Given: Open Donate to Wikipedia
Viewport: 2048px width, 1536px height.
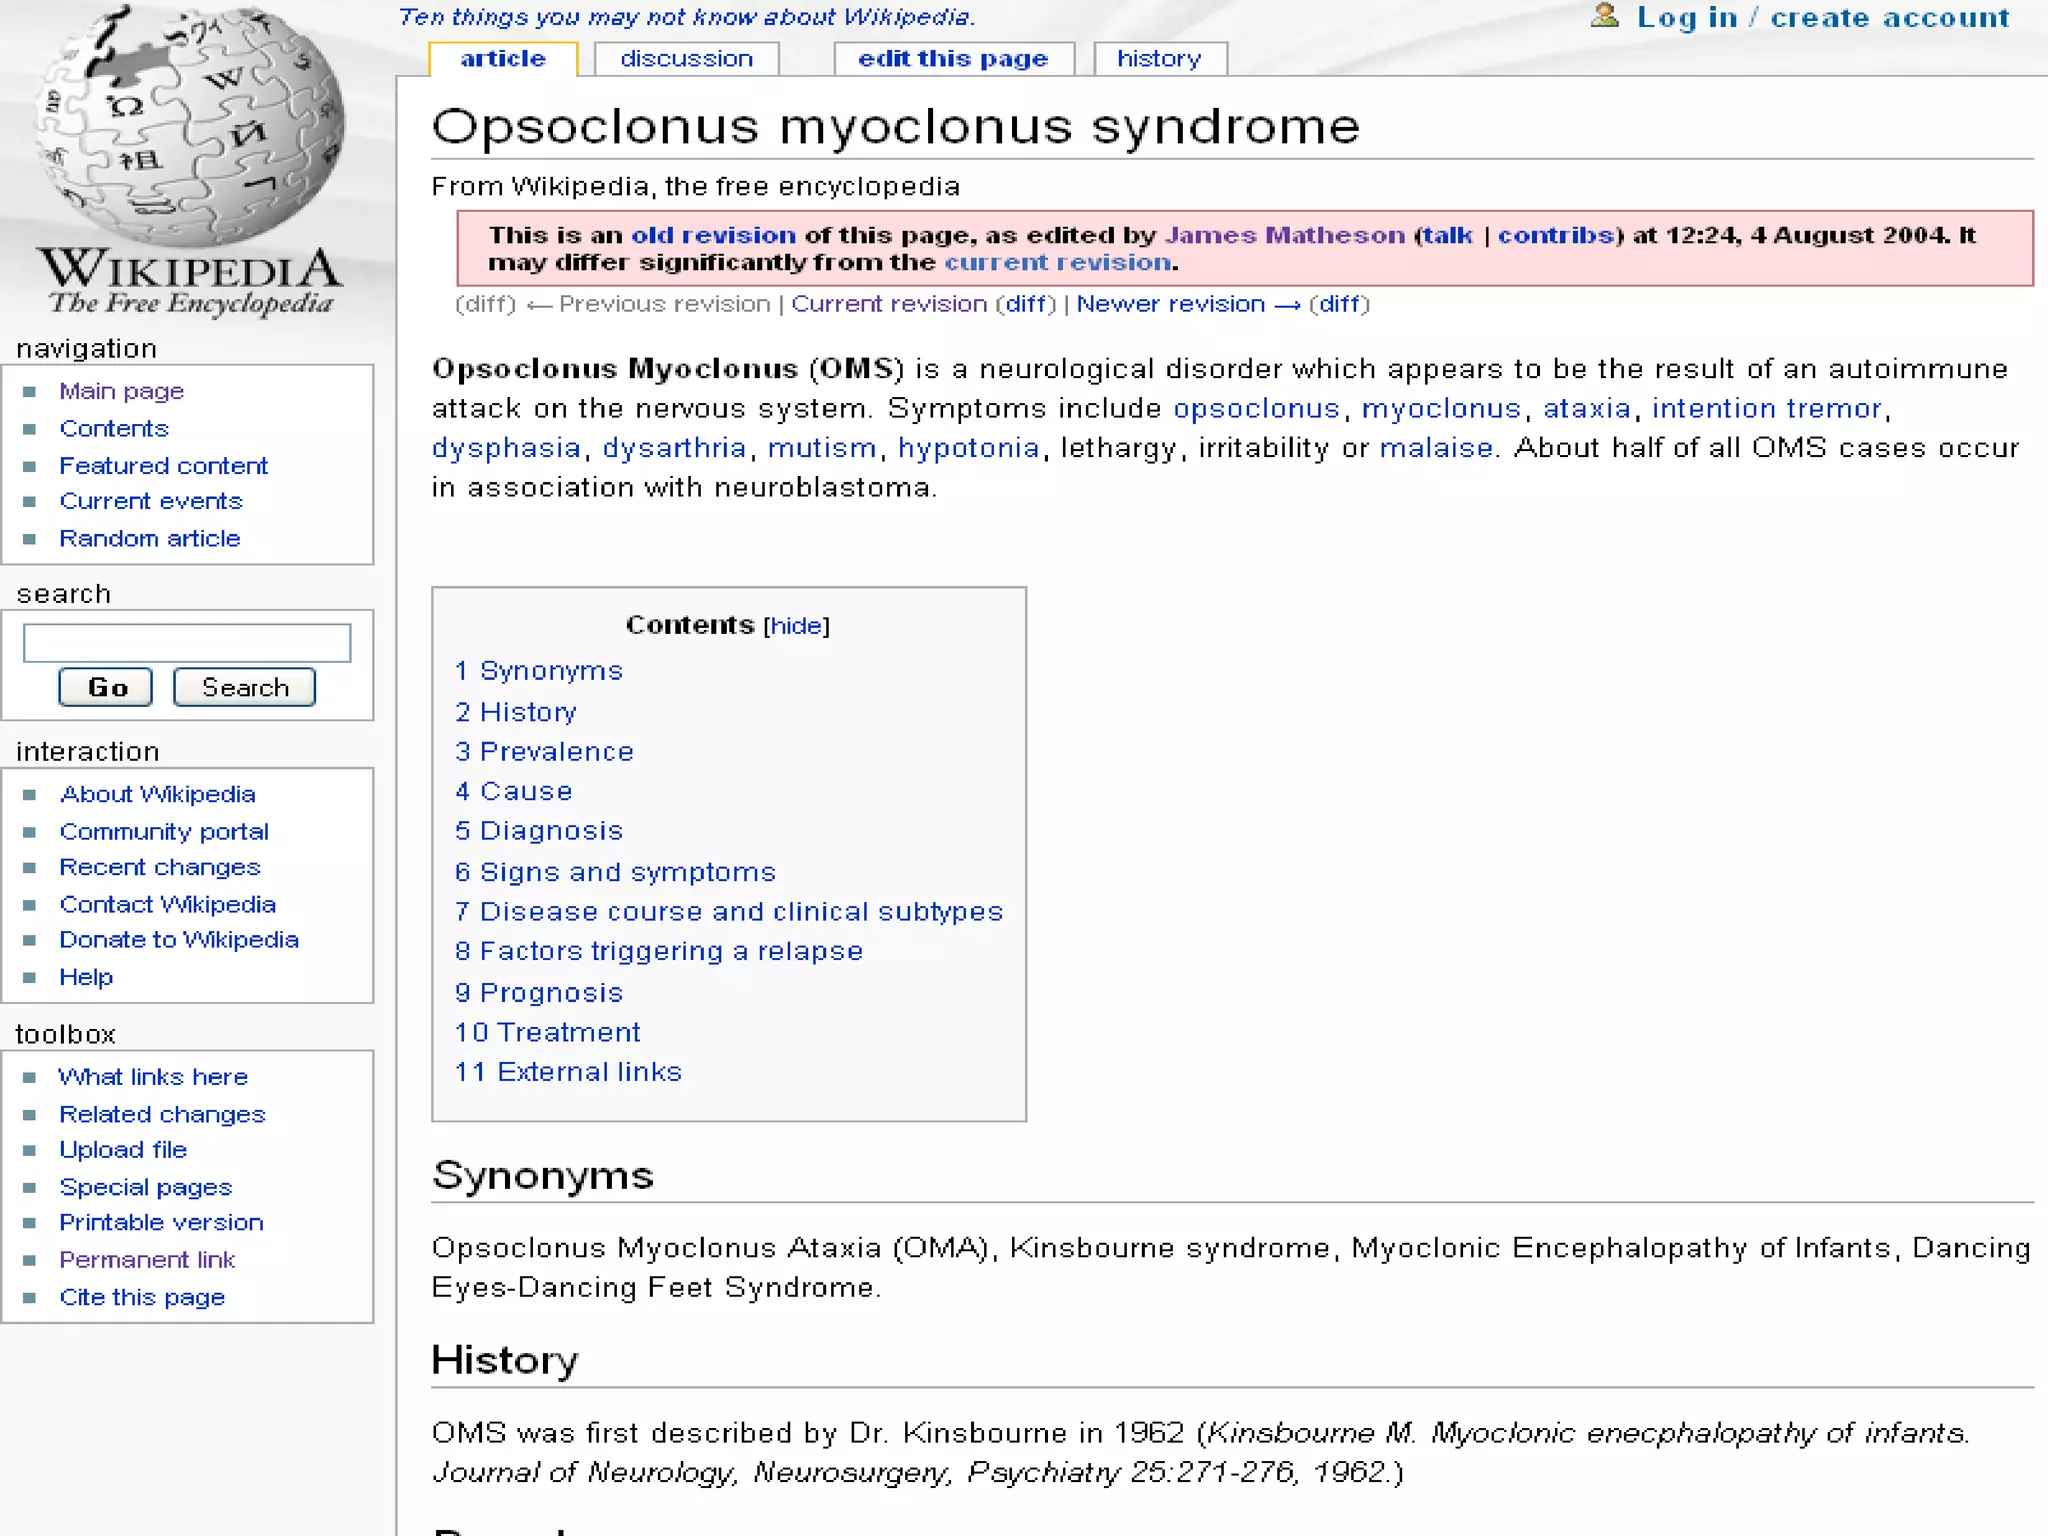Looking at the screenshot, I should (178, 940).
